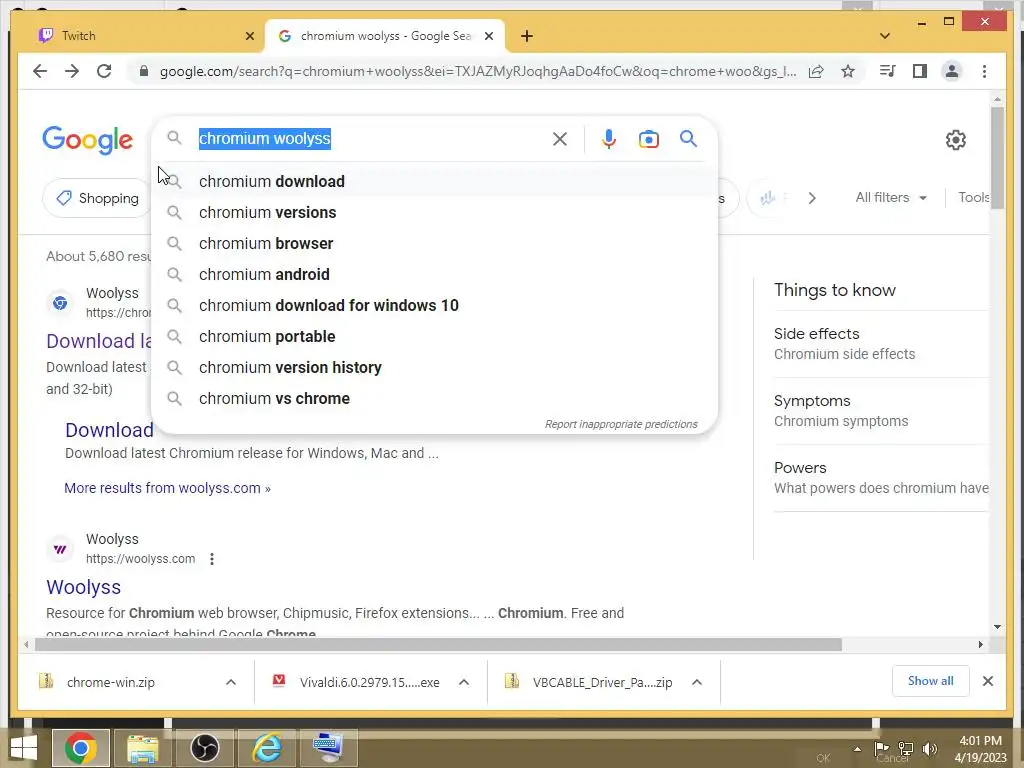The height and width of the screenshot is (768, 1024).
Task: Open a new tab with plus button
Action: (527, 36)
